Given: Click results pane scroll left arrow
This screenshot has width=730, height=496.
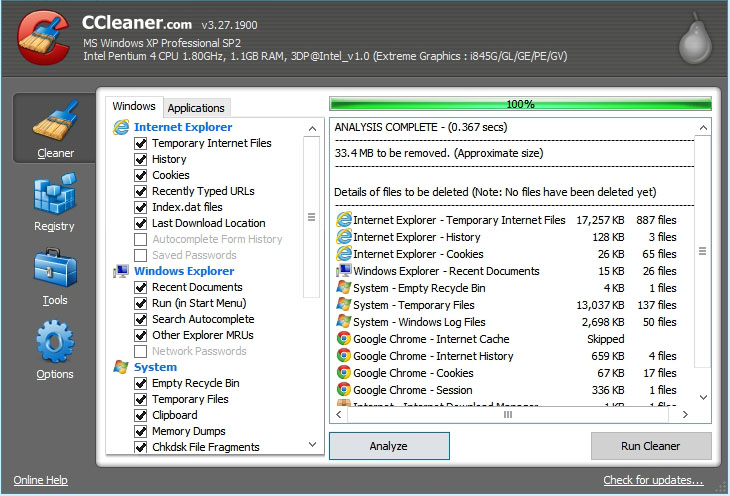Looking at the screenshot, I should pos(339,414).
